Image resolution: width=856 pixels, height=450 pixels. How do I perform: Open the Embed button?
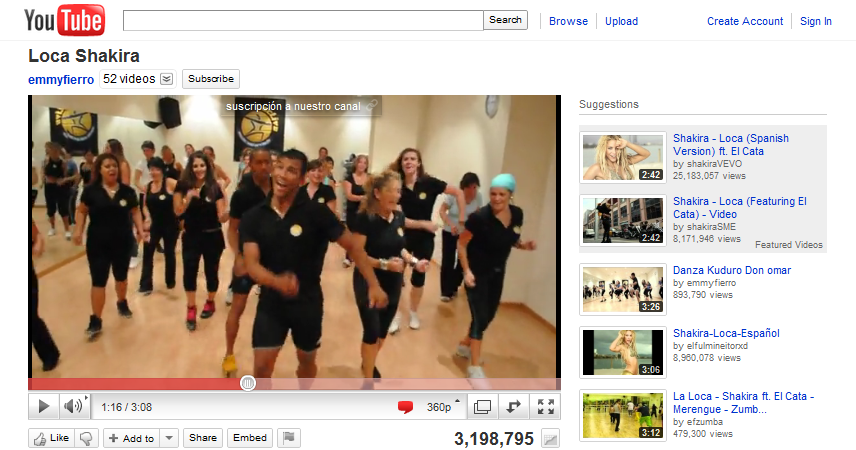(250, 437)
